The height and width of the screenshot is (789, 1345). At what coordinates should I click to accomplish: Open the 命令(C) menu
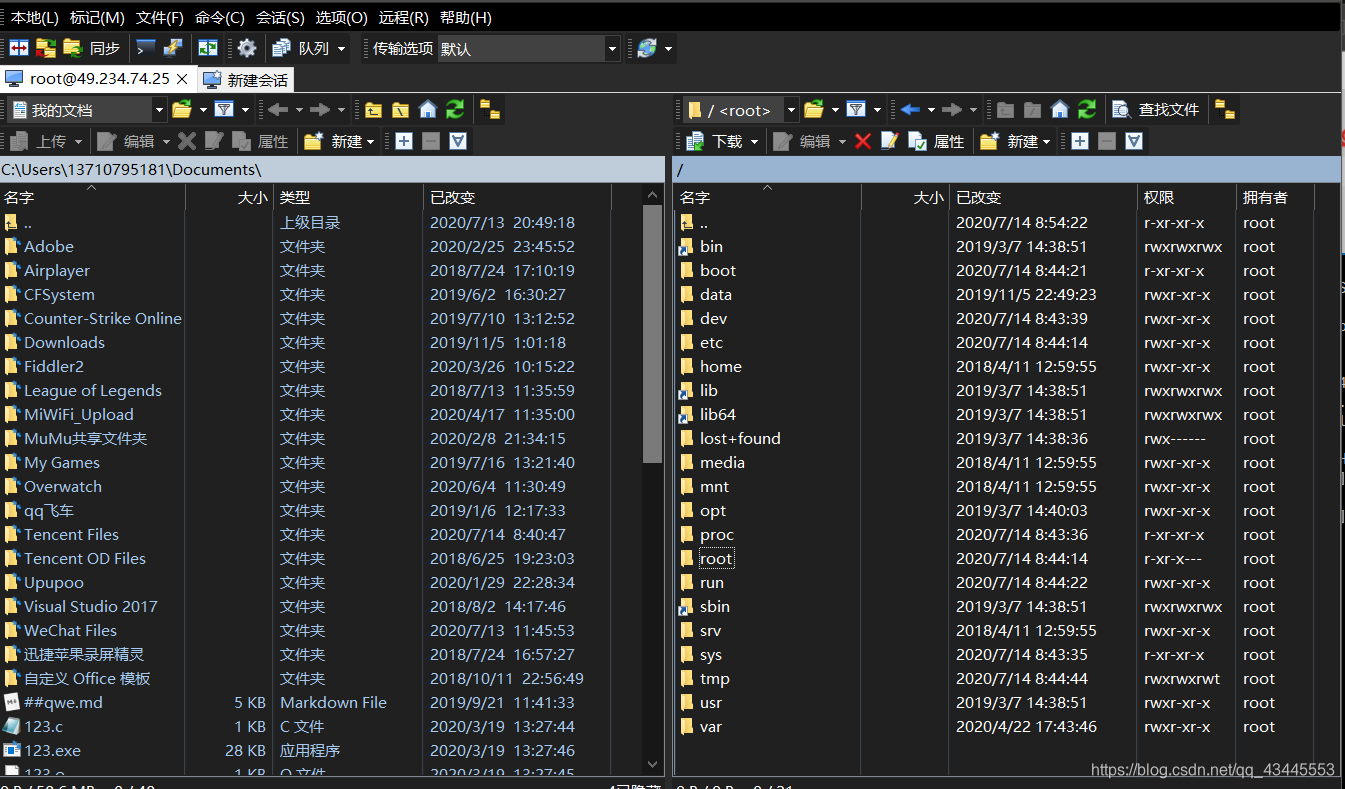(x=220, y=18)
